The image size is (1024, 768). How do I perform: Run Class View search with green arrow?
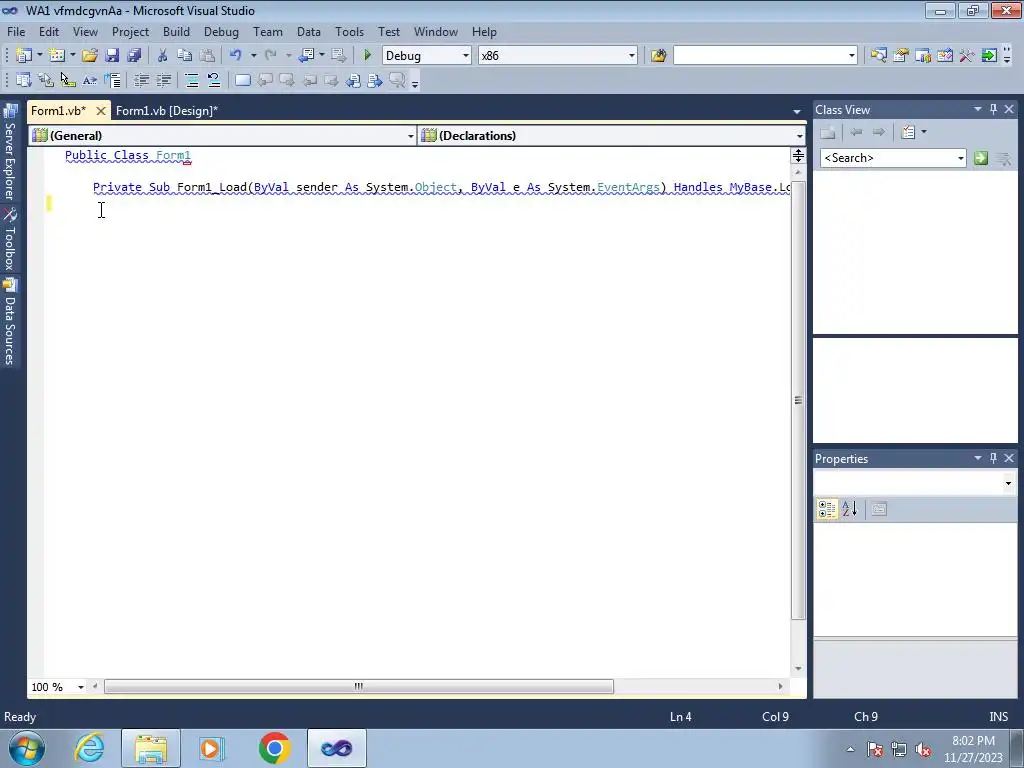(980, 158)
